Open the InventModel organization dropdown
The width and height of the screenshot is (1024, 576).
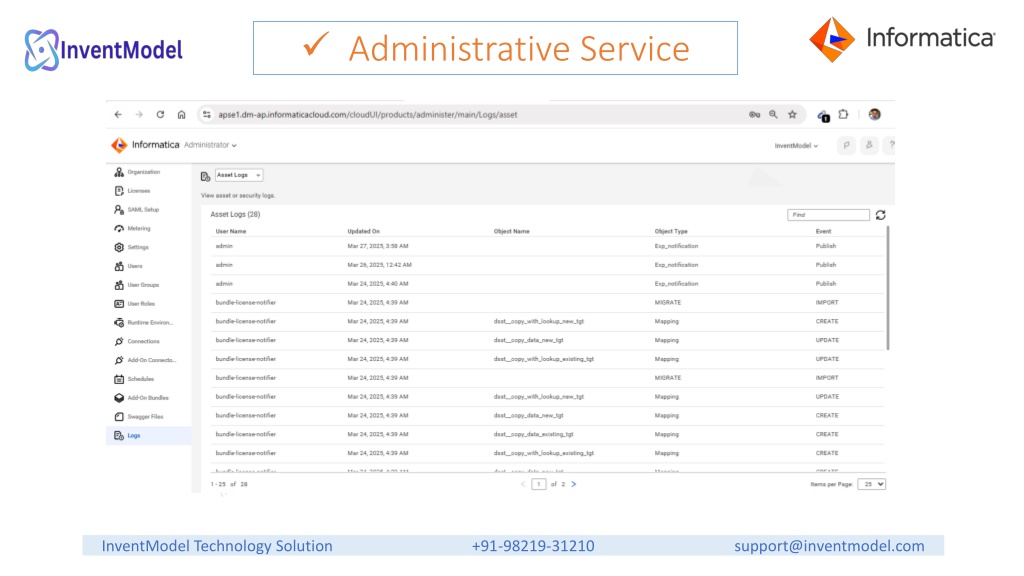[796, 146]
